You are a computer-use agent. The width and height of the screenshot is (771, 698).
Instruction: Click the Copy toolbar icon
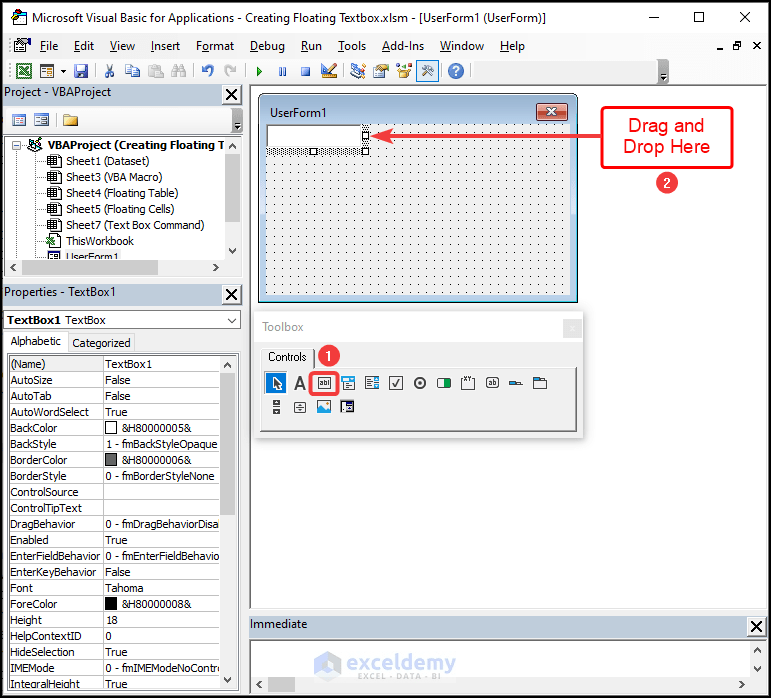click(x=132, y=71)
